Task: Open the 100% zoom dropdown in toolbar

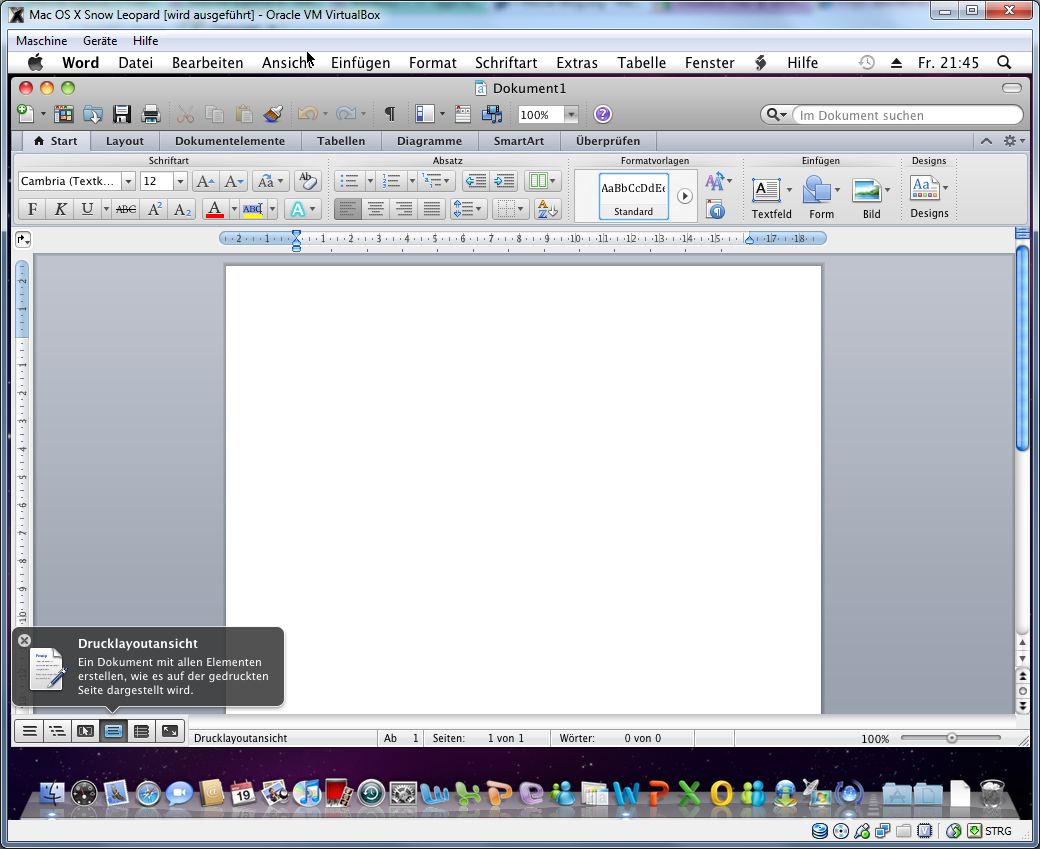Action: click(571, 115)
